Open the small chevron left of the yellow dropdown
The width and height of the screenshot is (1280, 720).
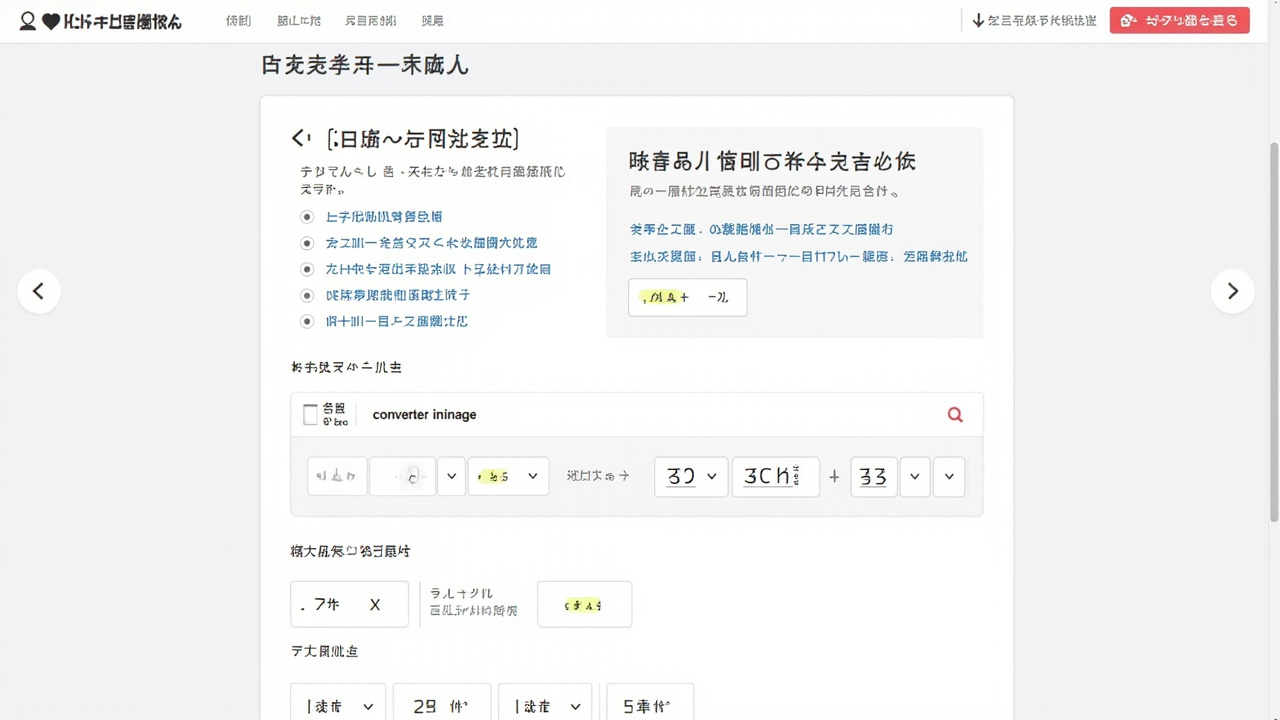tap(451, 477)
